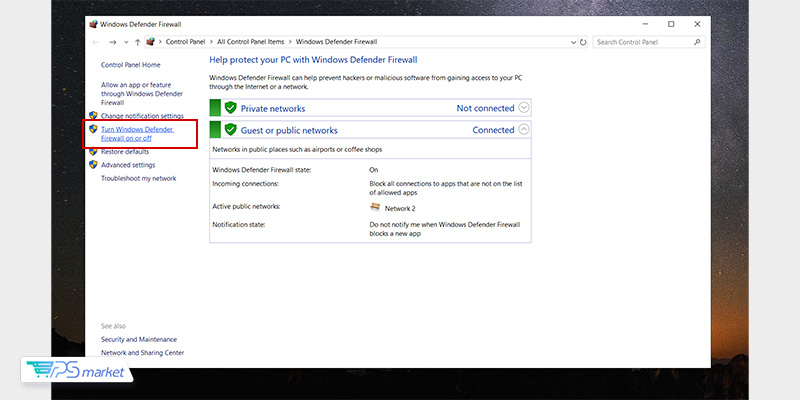Open Troubleshoot my network link

pos(138,178)
